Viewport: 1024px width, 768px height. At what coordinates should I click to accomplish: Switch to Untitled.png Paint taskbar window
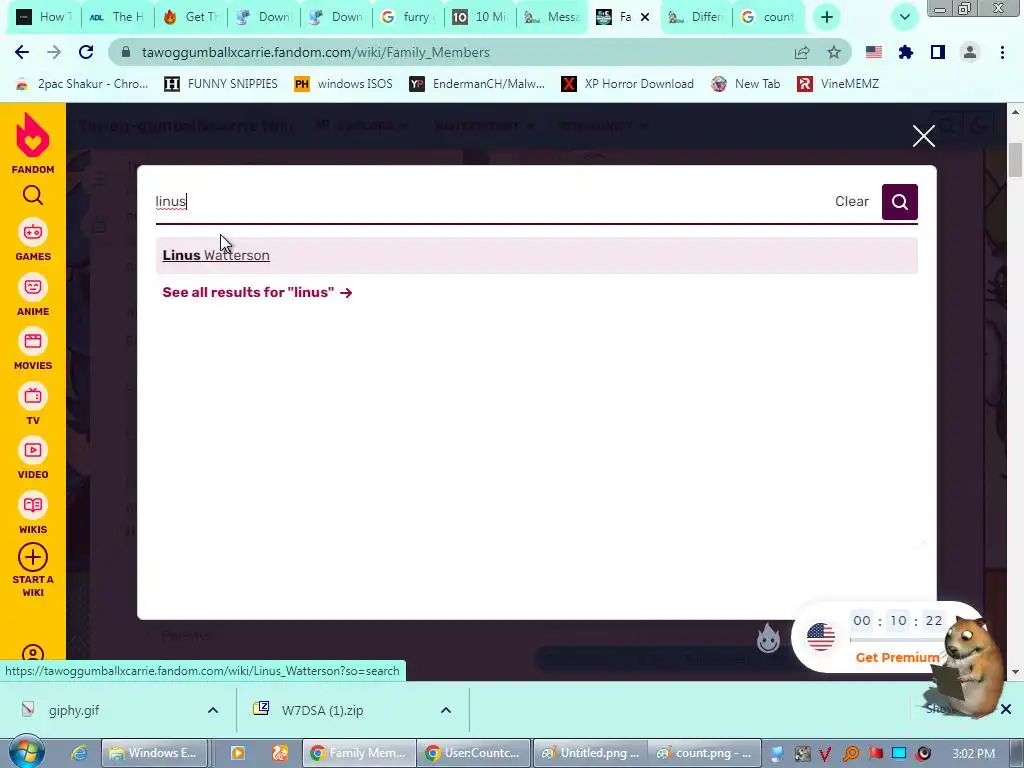(x=591, y=753)
